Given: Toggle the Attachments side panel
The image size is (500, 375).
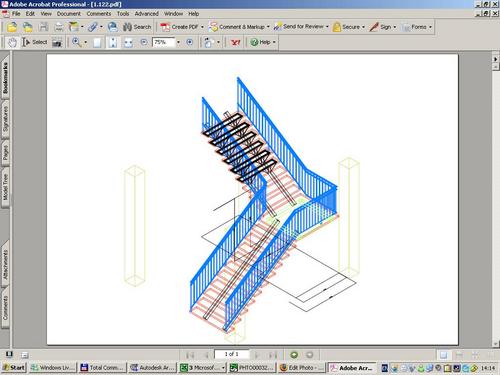Looking at the screenshot, I should (5, 264).
